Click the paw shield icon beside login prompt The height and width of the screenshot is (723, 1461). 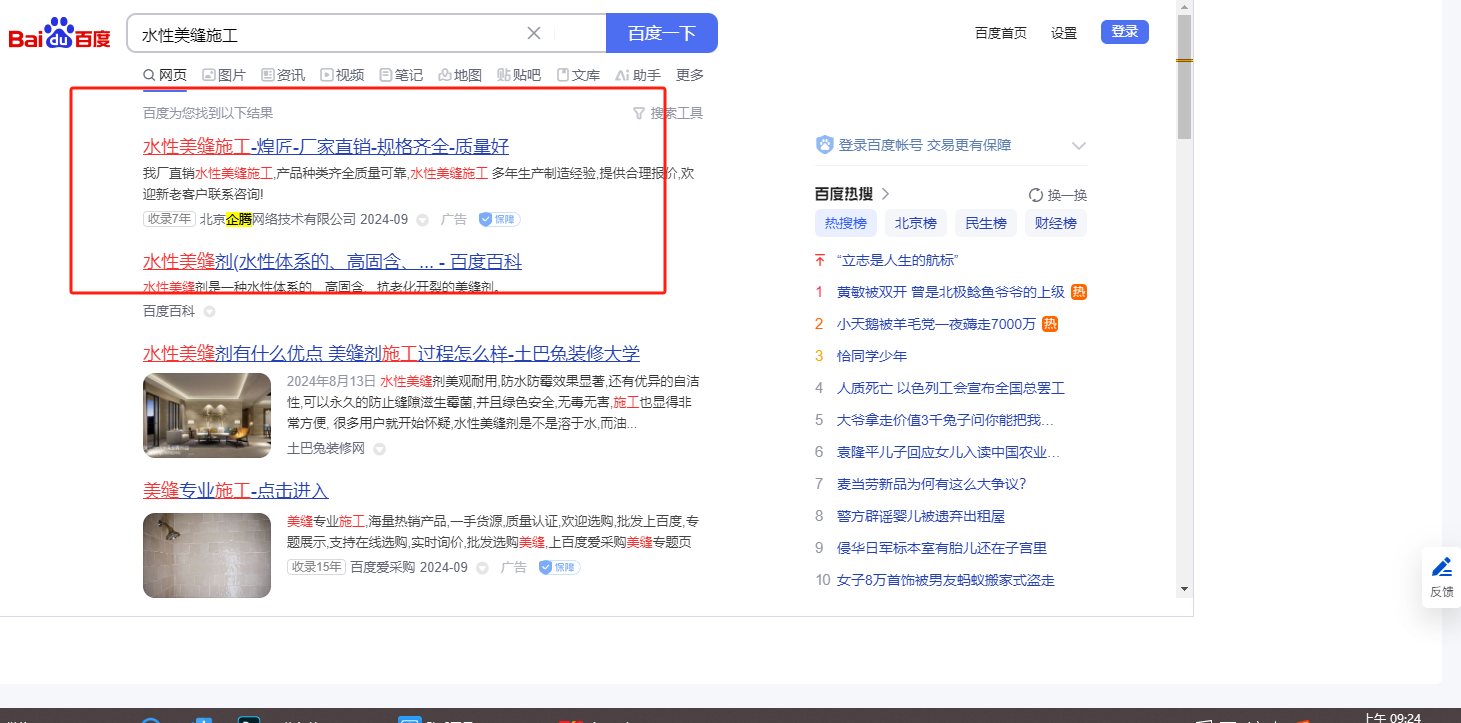click(825, 145)
